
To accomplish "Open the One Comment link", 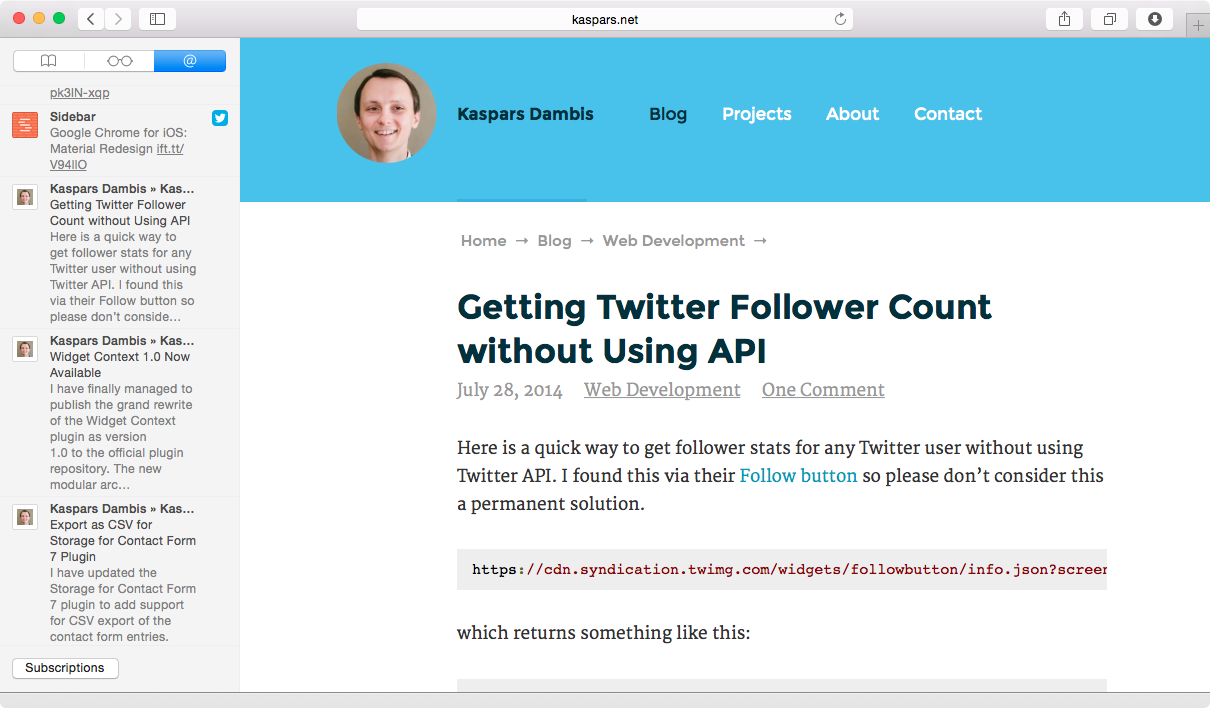I will pos(823,390).
